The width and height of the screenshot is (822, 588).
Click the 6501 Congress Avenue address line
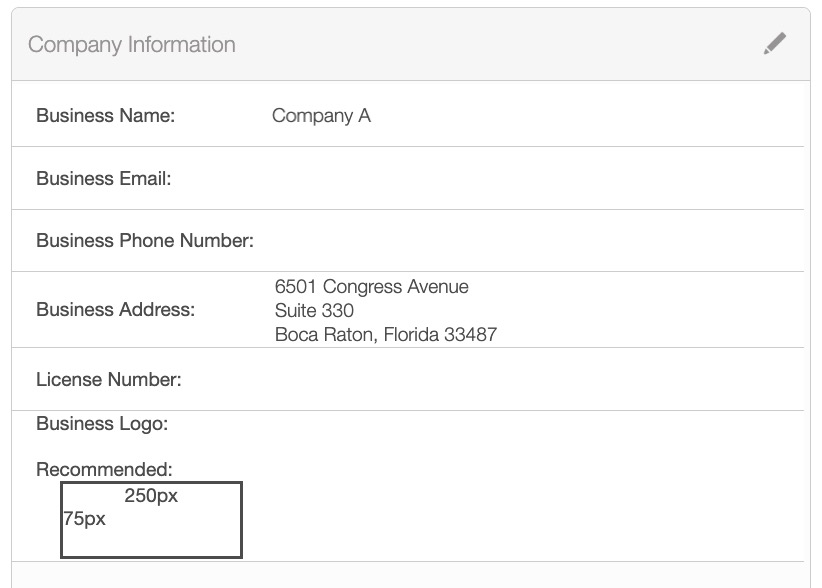click(x=371, y=287)
